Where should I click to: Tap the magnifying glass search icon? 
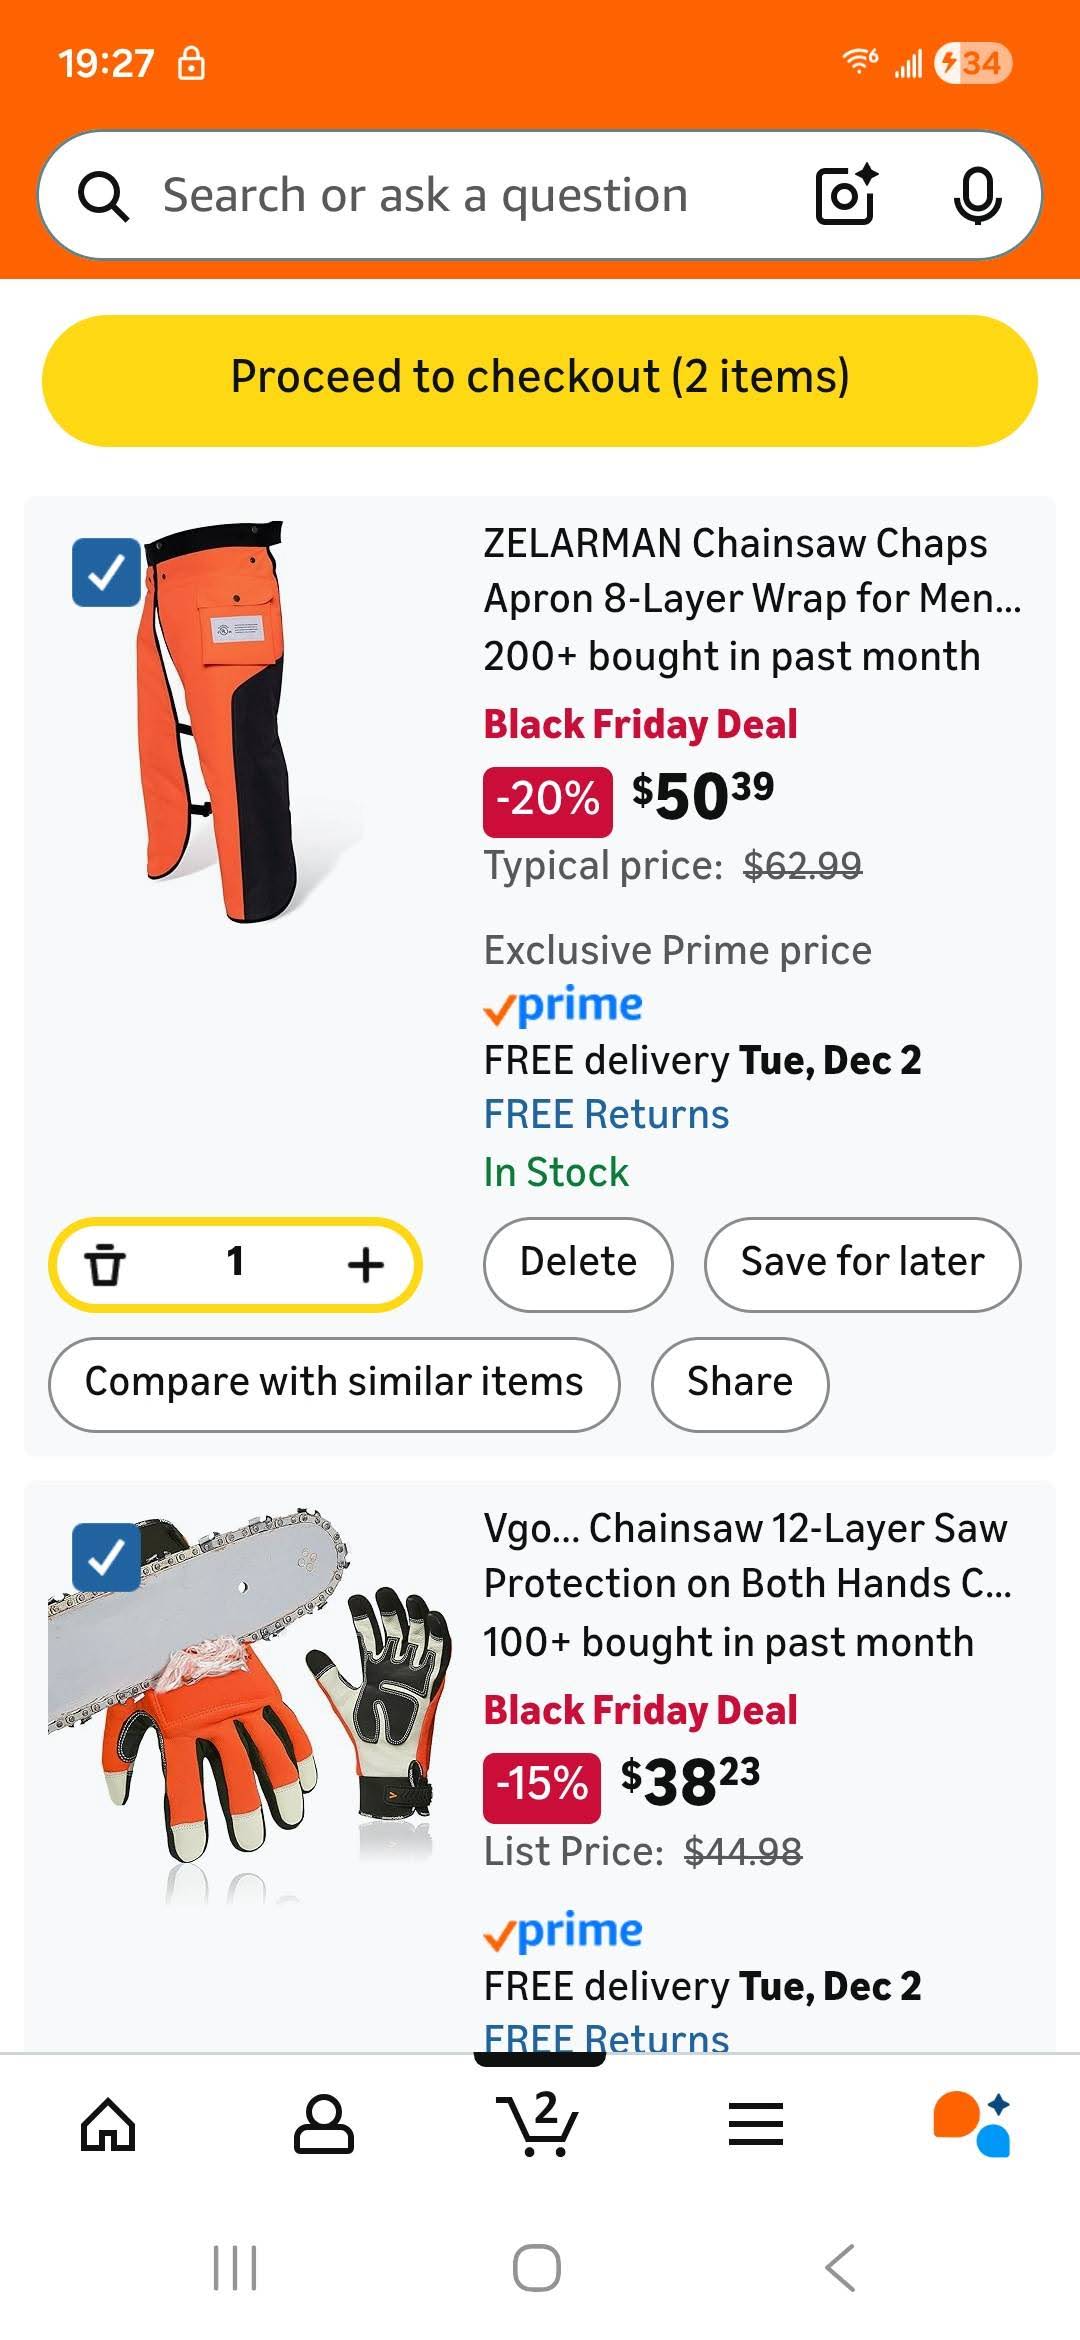(103, 196)
